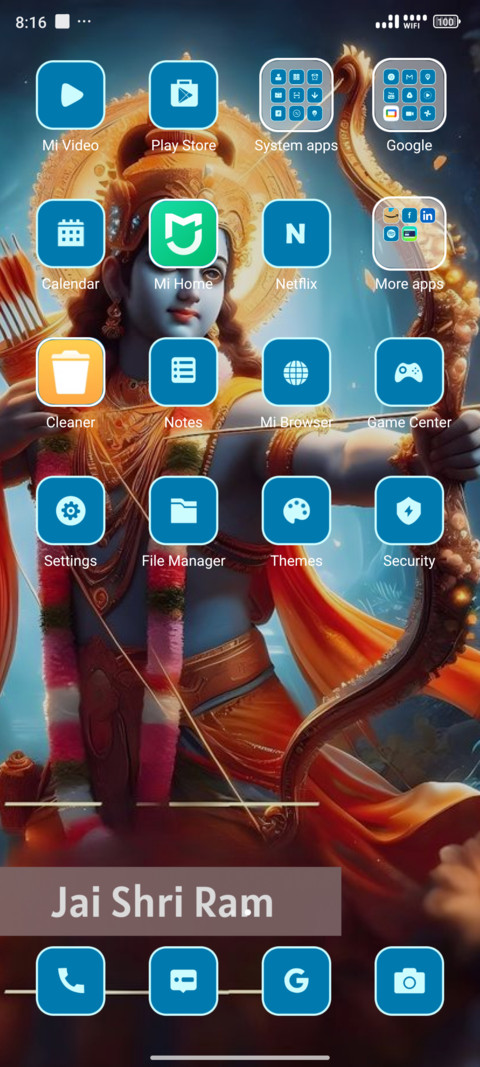Tap the Themes label
Screen dimensions: 480x1067
click(296, 561)
